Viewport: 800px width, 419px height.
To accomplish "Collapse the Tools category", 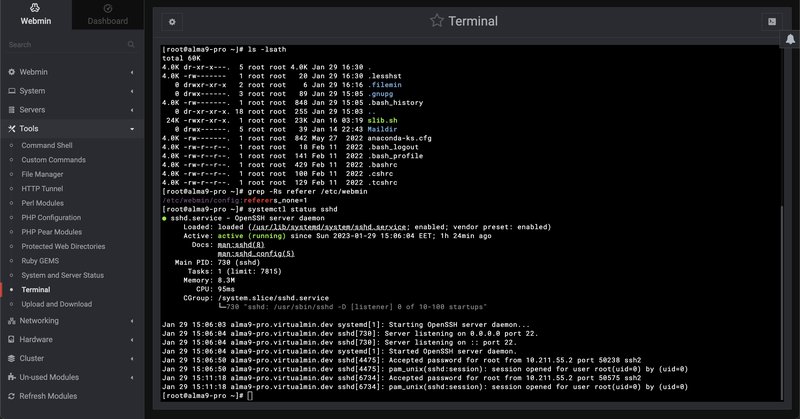I will pyautogui.click(x=70, y=129).
